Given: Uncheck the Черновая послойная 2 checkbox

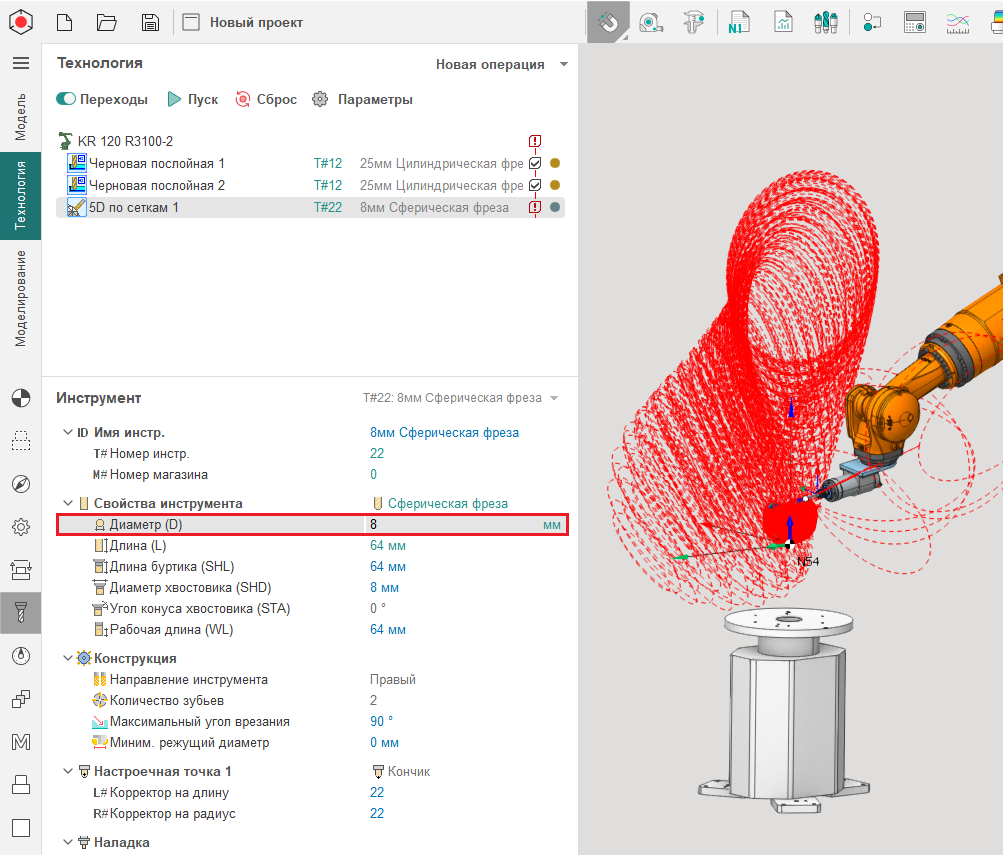Looking at the screenshot, I should point(535,185).
